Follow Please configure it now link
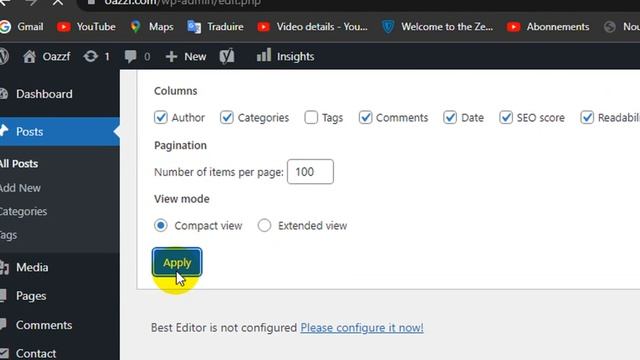The image size is (640, 360). click(362, 328)
